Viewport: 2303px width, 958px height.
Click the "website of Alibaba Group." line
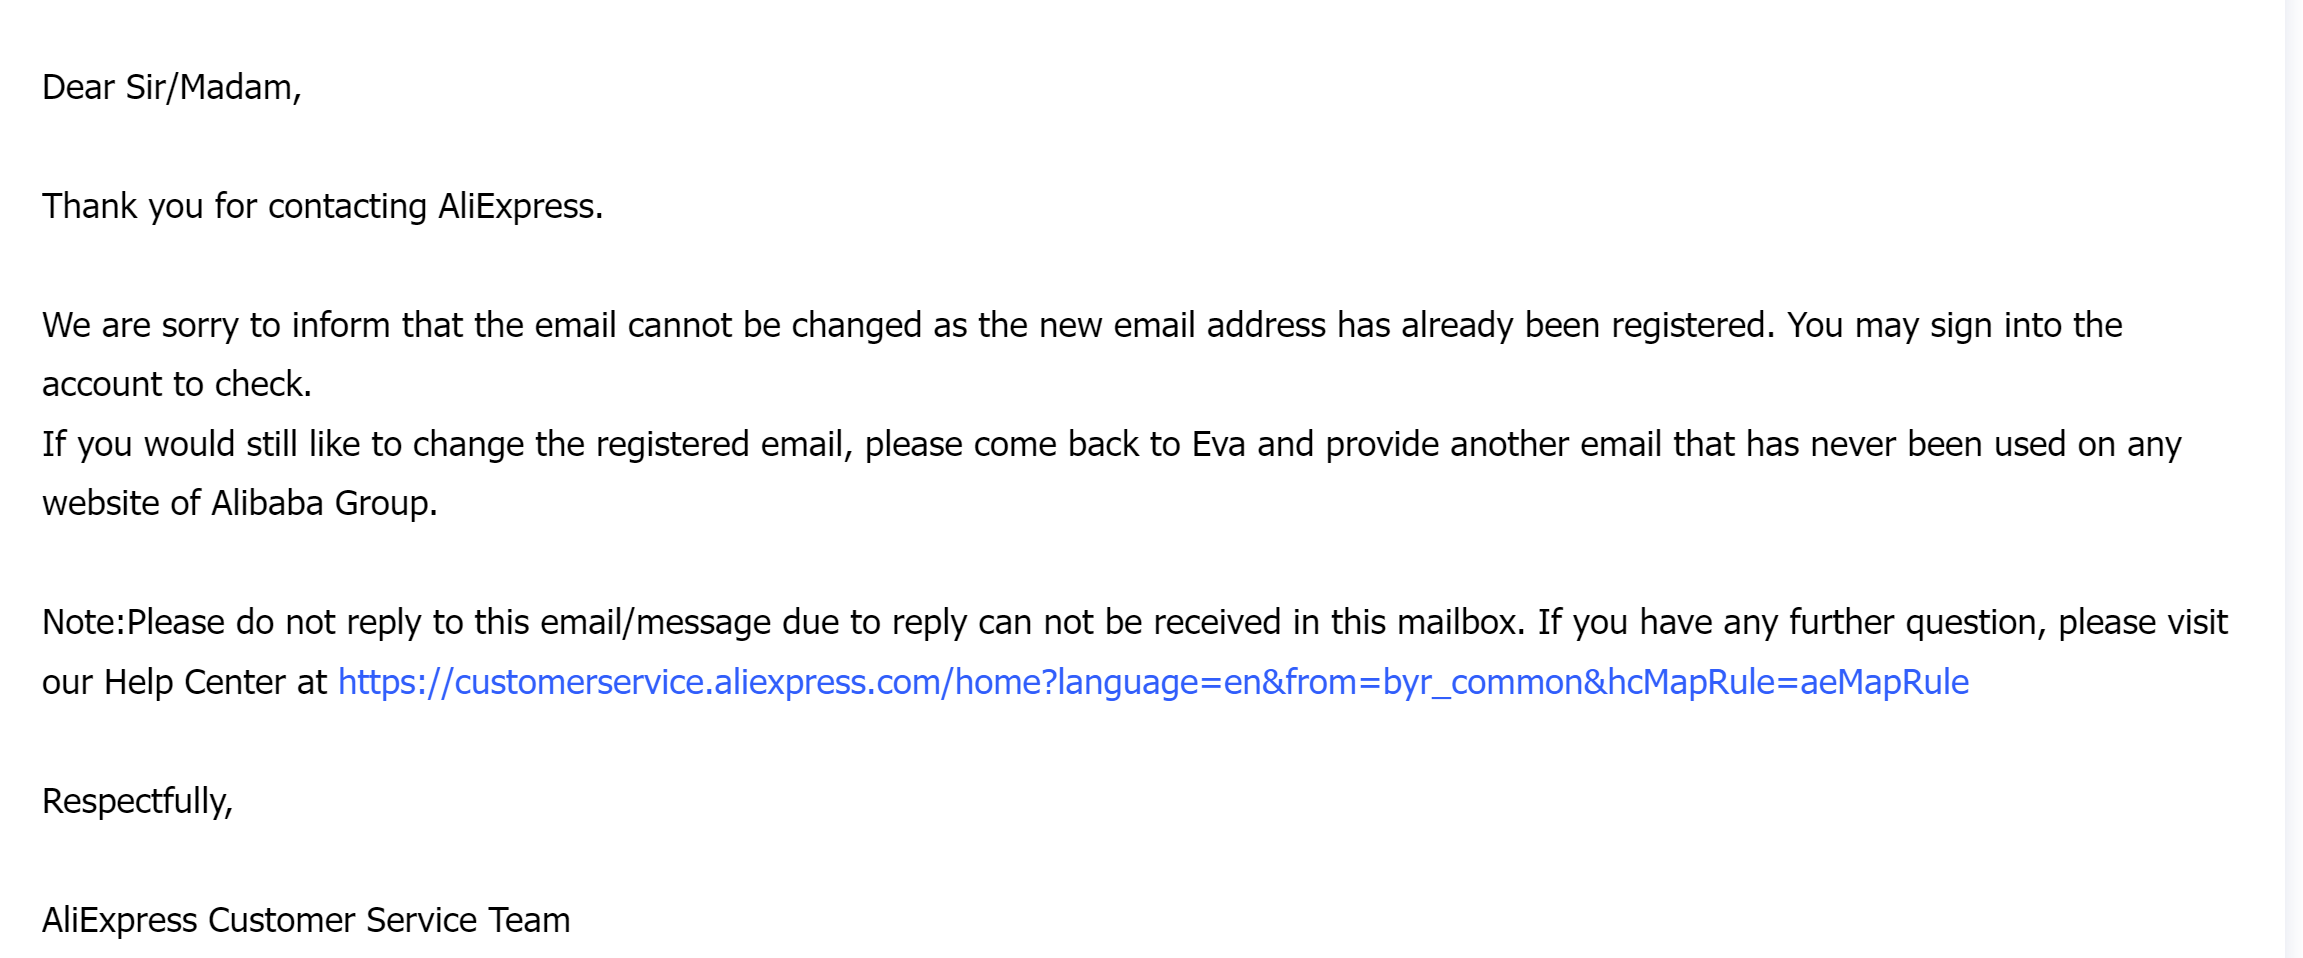pyautogui.click(x=239, y=503)
